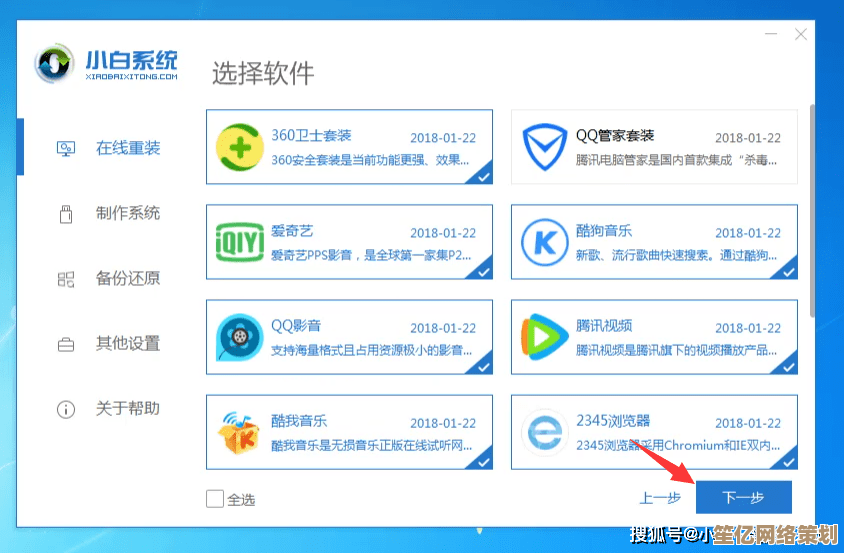Click the 酷我音乐 orange box icon
This screenshot has width=844, height=553.
coord(238,432)
